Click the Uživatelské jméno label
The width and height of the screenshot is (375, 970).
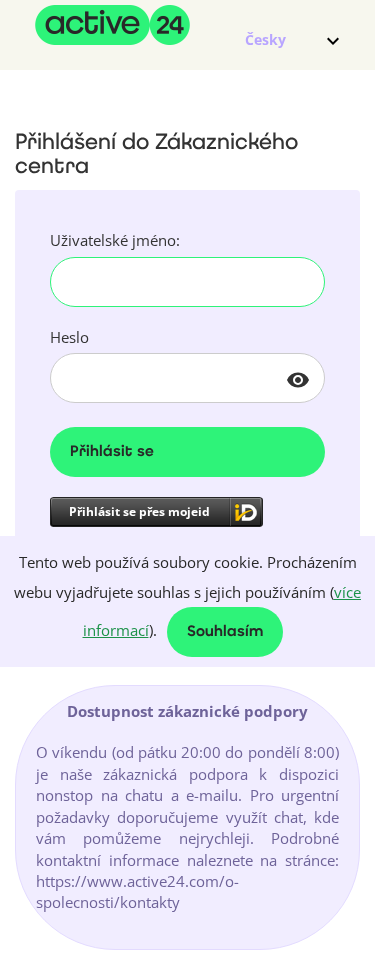click(x=115, y=241)
